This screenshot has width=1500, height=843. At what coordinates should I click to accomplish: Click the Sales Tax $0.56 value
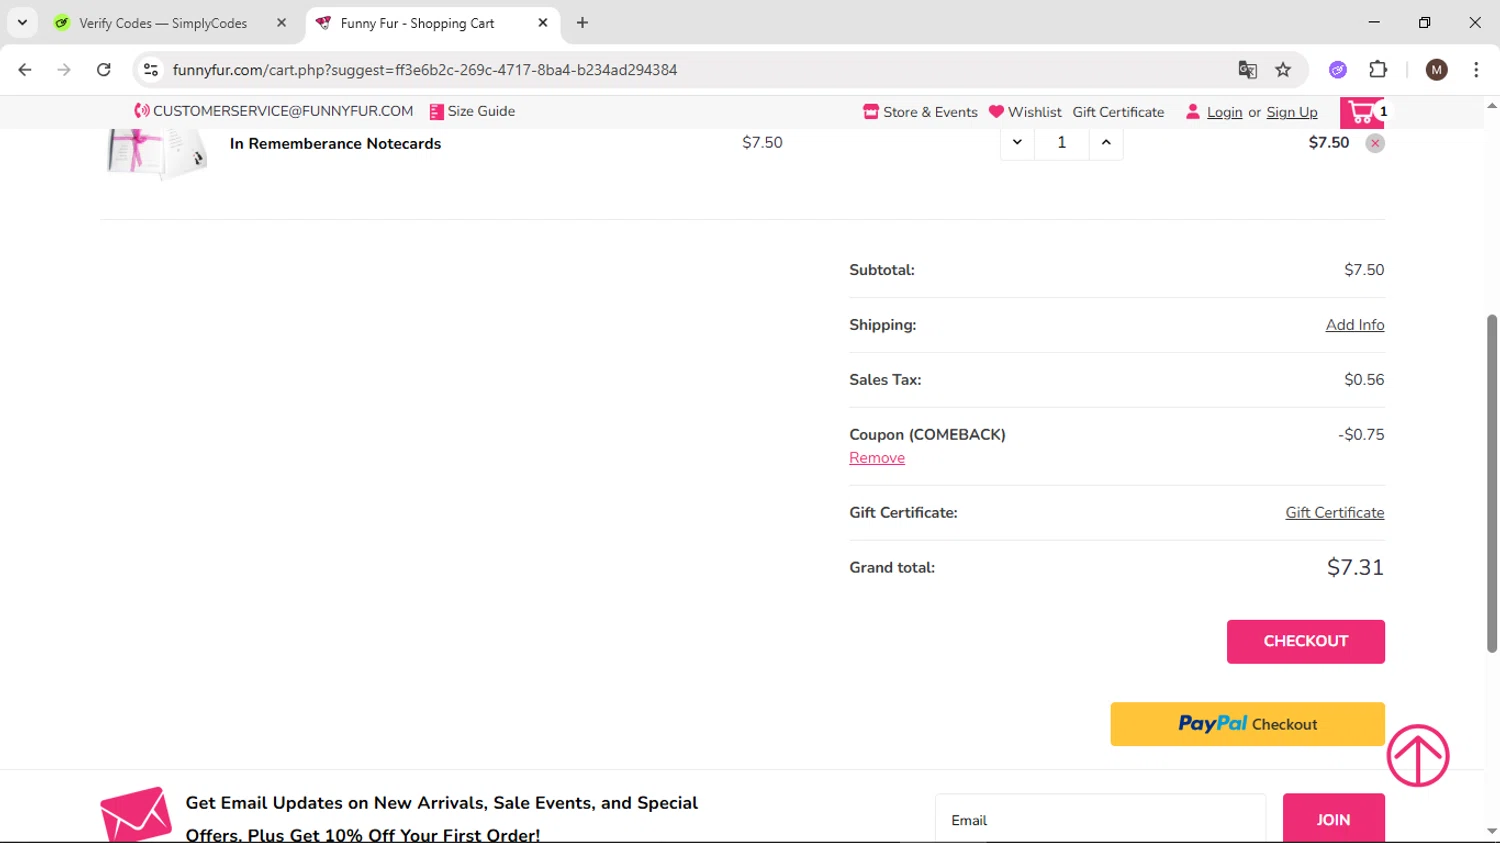1364,380
